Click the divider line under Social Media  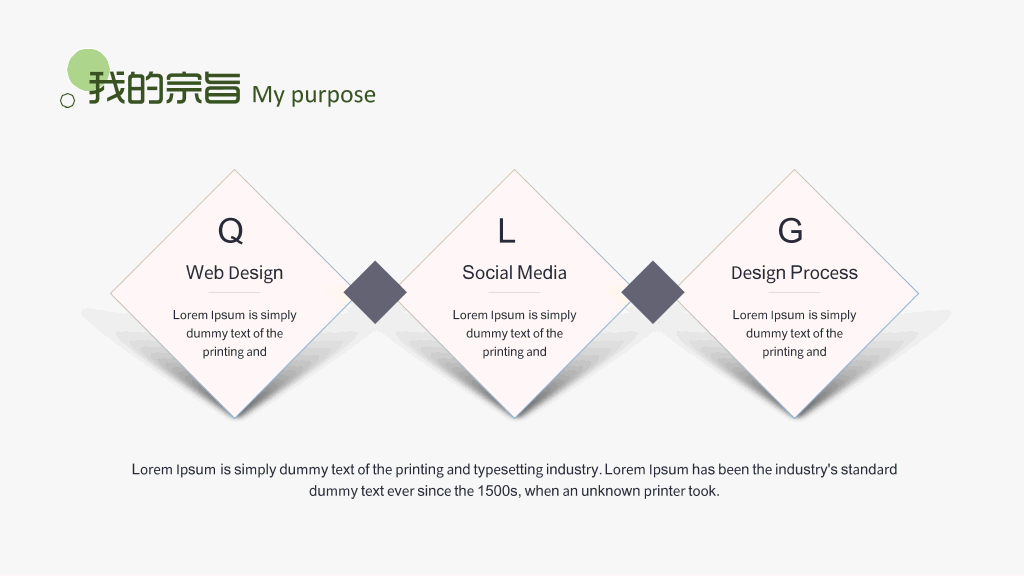tap(515, 293)
